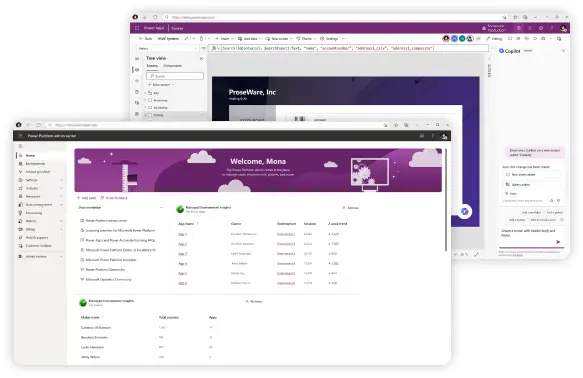
Task: Expand Resources chevron in admin center sidebar
Action: click(61, 197)
